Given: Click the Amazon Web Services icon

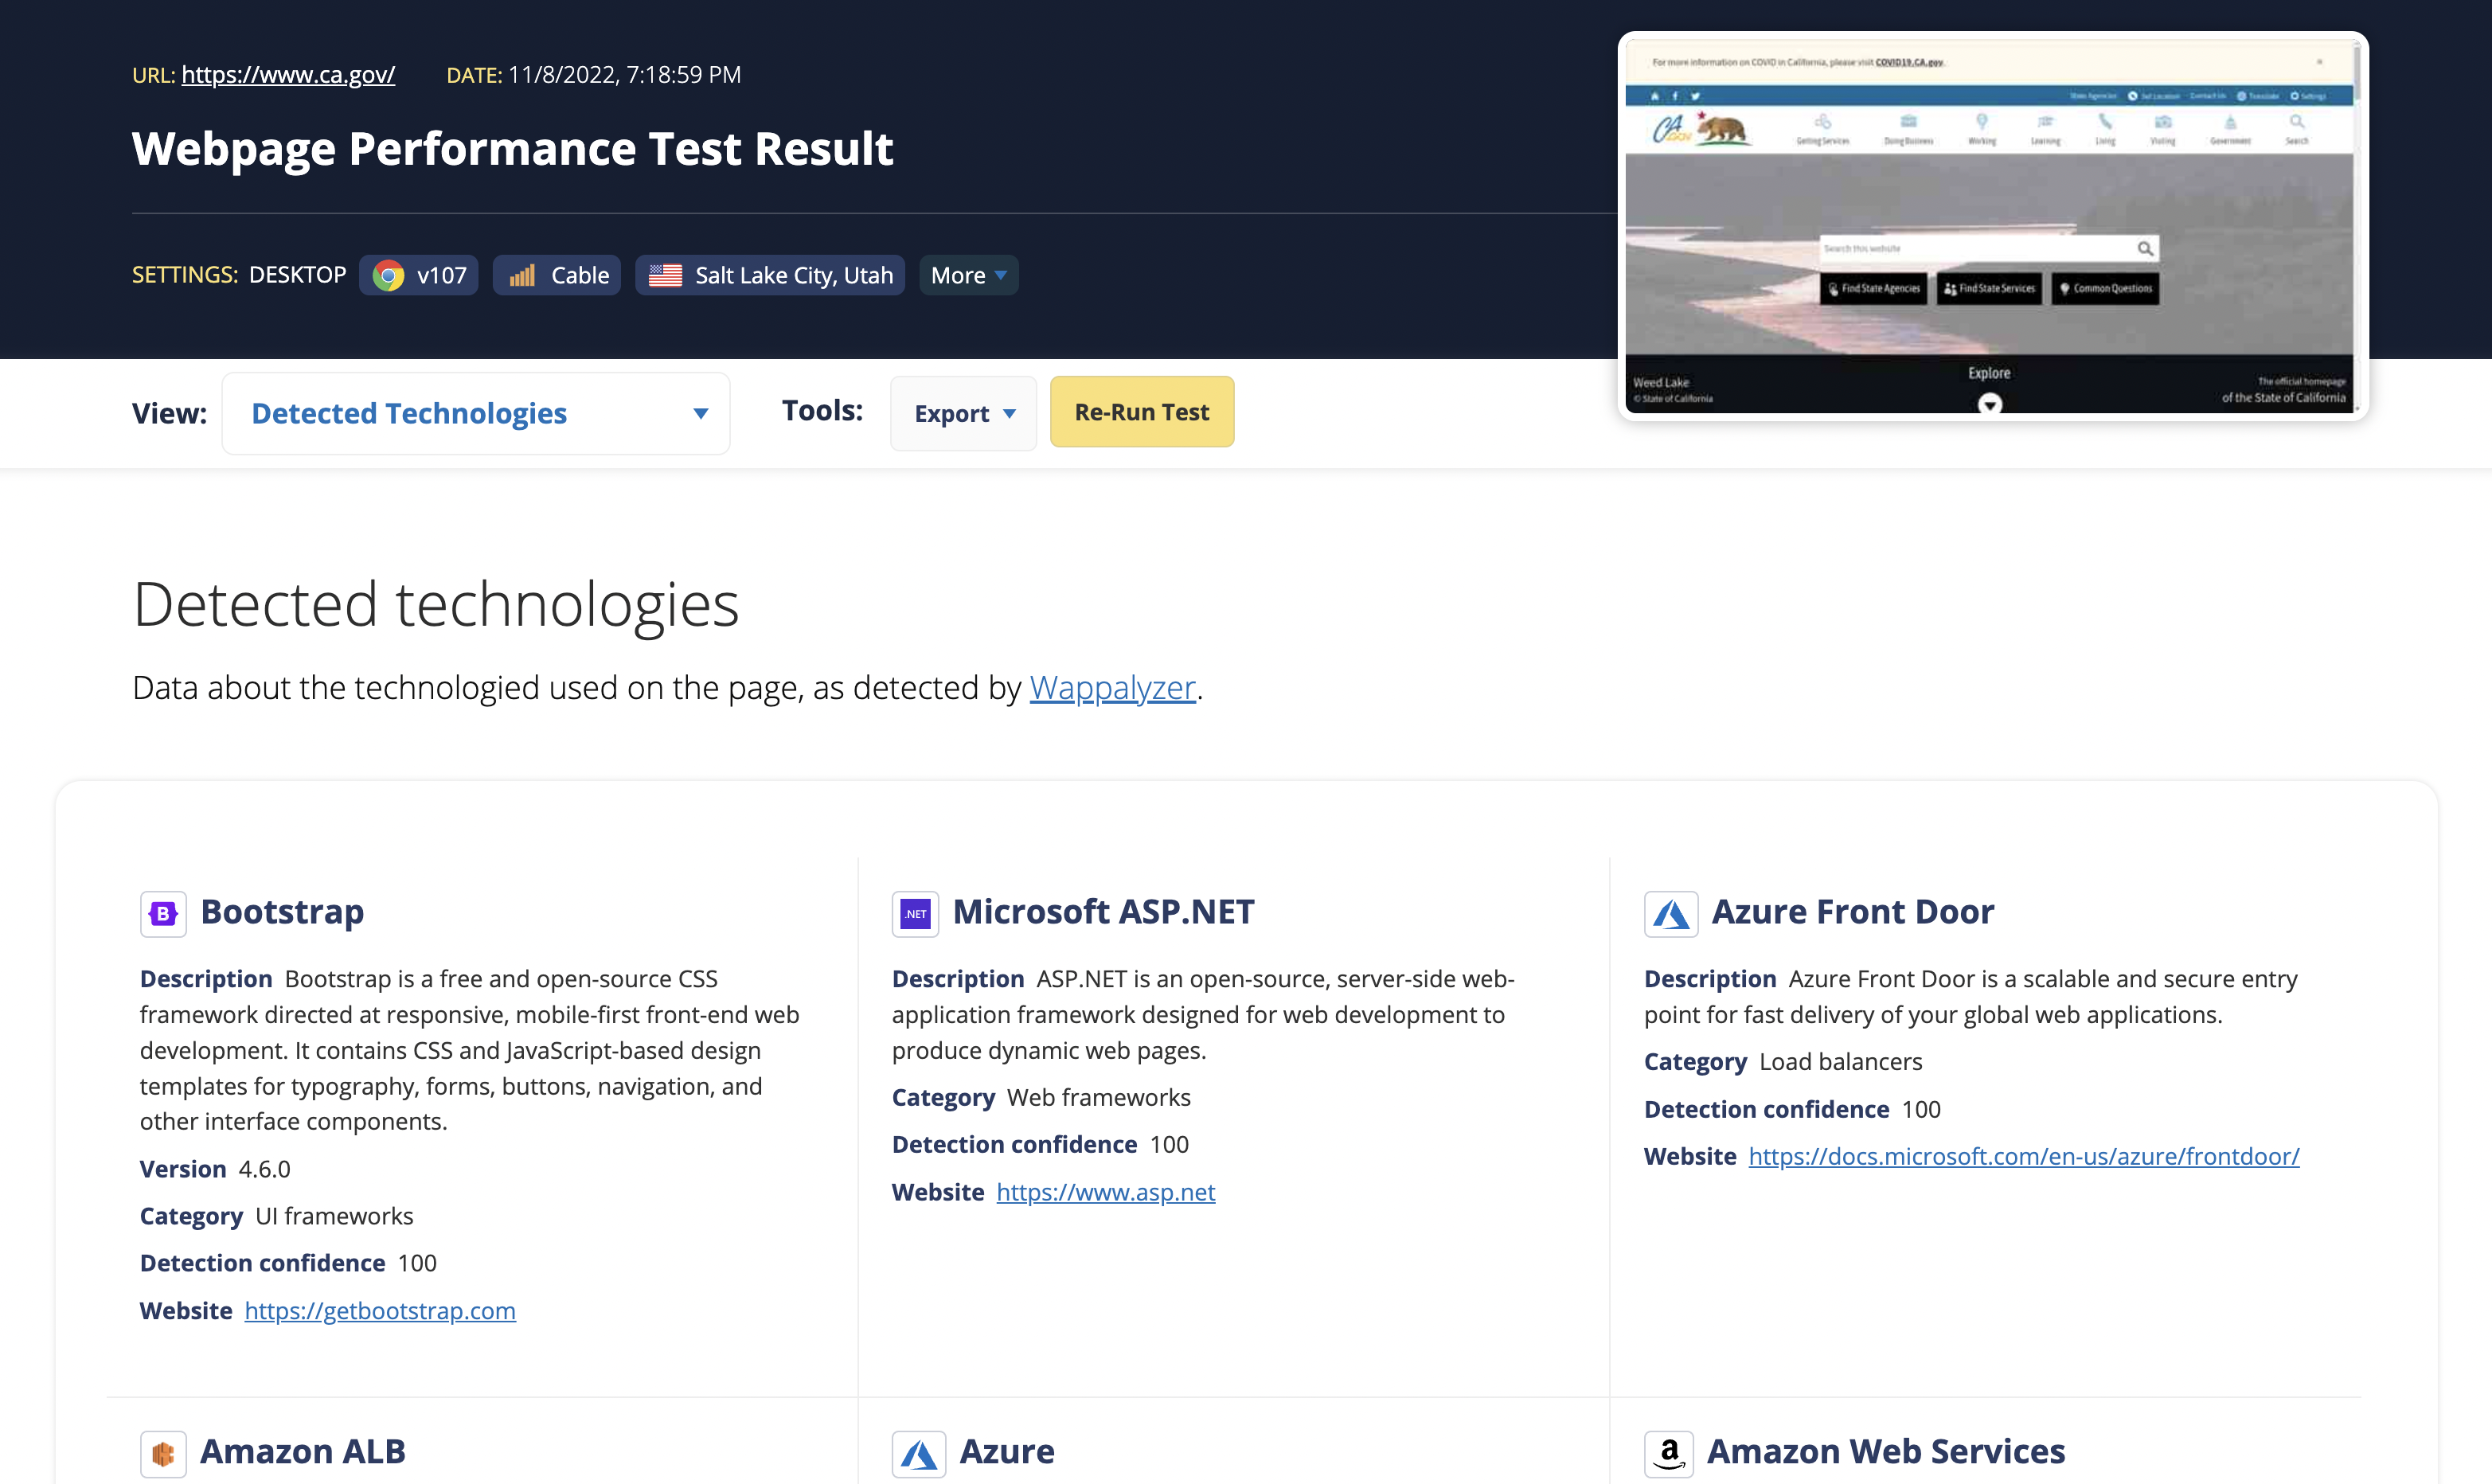Looking at the screenshot, I should tap(1668, 1453).
